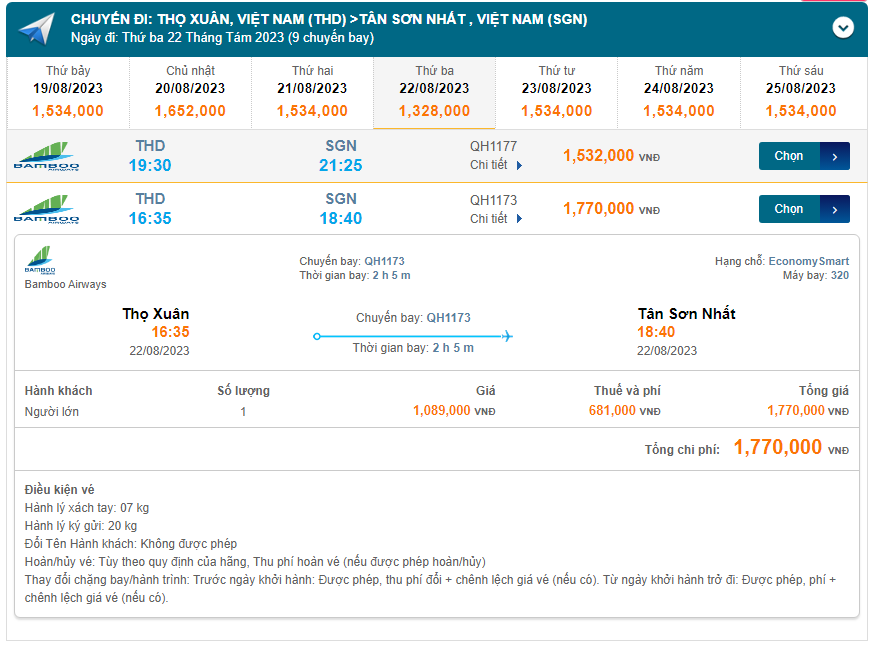
Task: Choose the 16:35 flight with Chọn
Action: pos(789,209)
